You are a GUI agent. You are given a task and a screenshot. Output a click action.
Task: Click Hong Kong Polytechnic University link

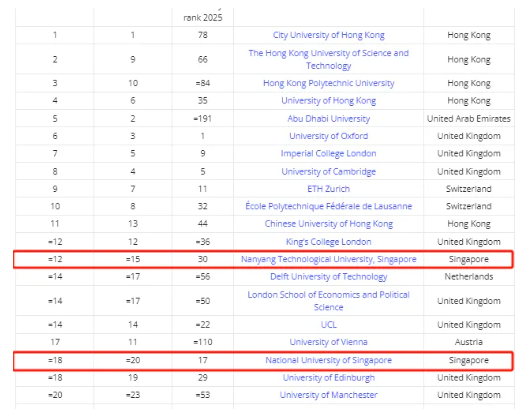329,83
